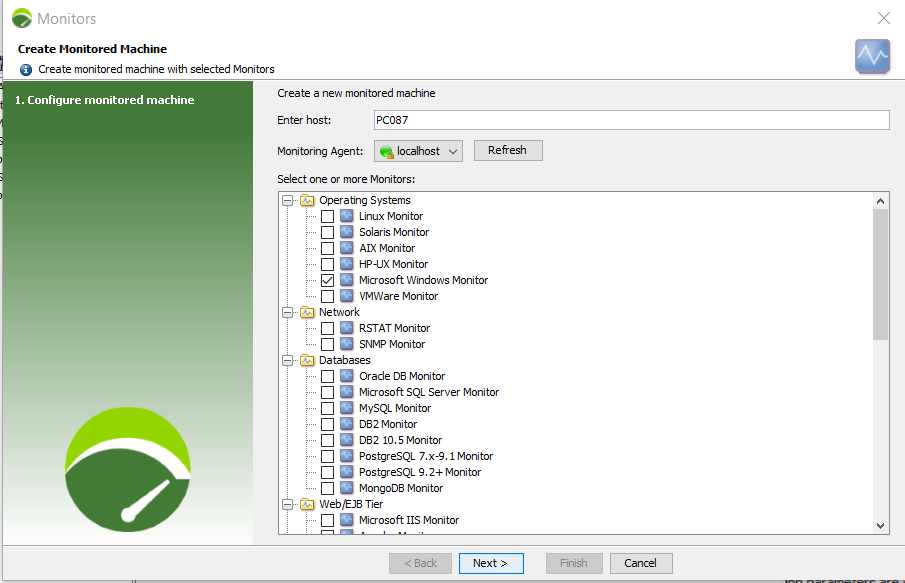The height and width of the screenshot is (583, 905).
Task: Click the Microsoft IIS Monitor icon
Action: point(347,520)
